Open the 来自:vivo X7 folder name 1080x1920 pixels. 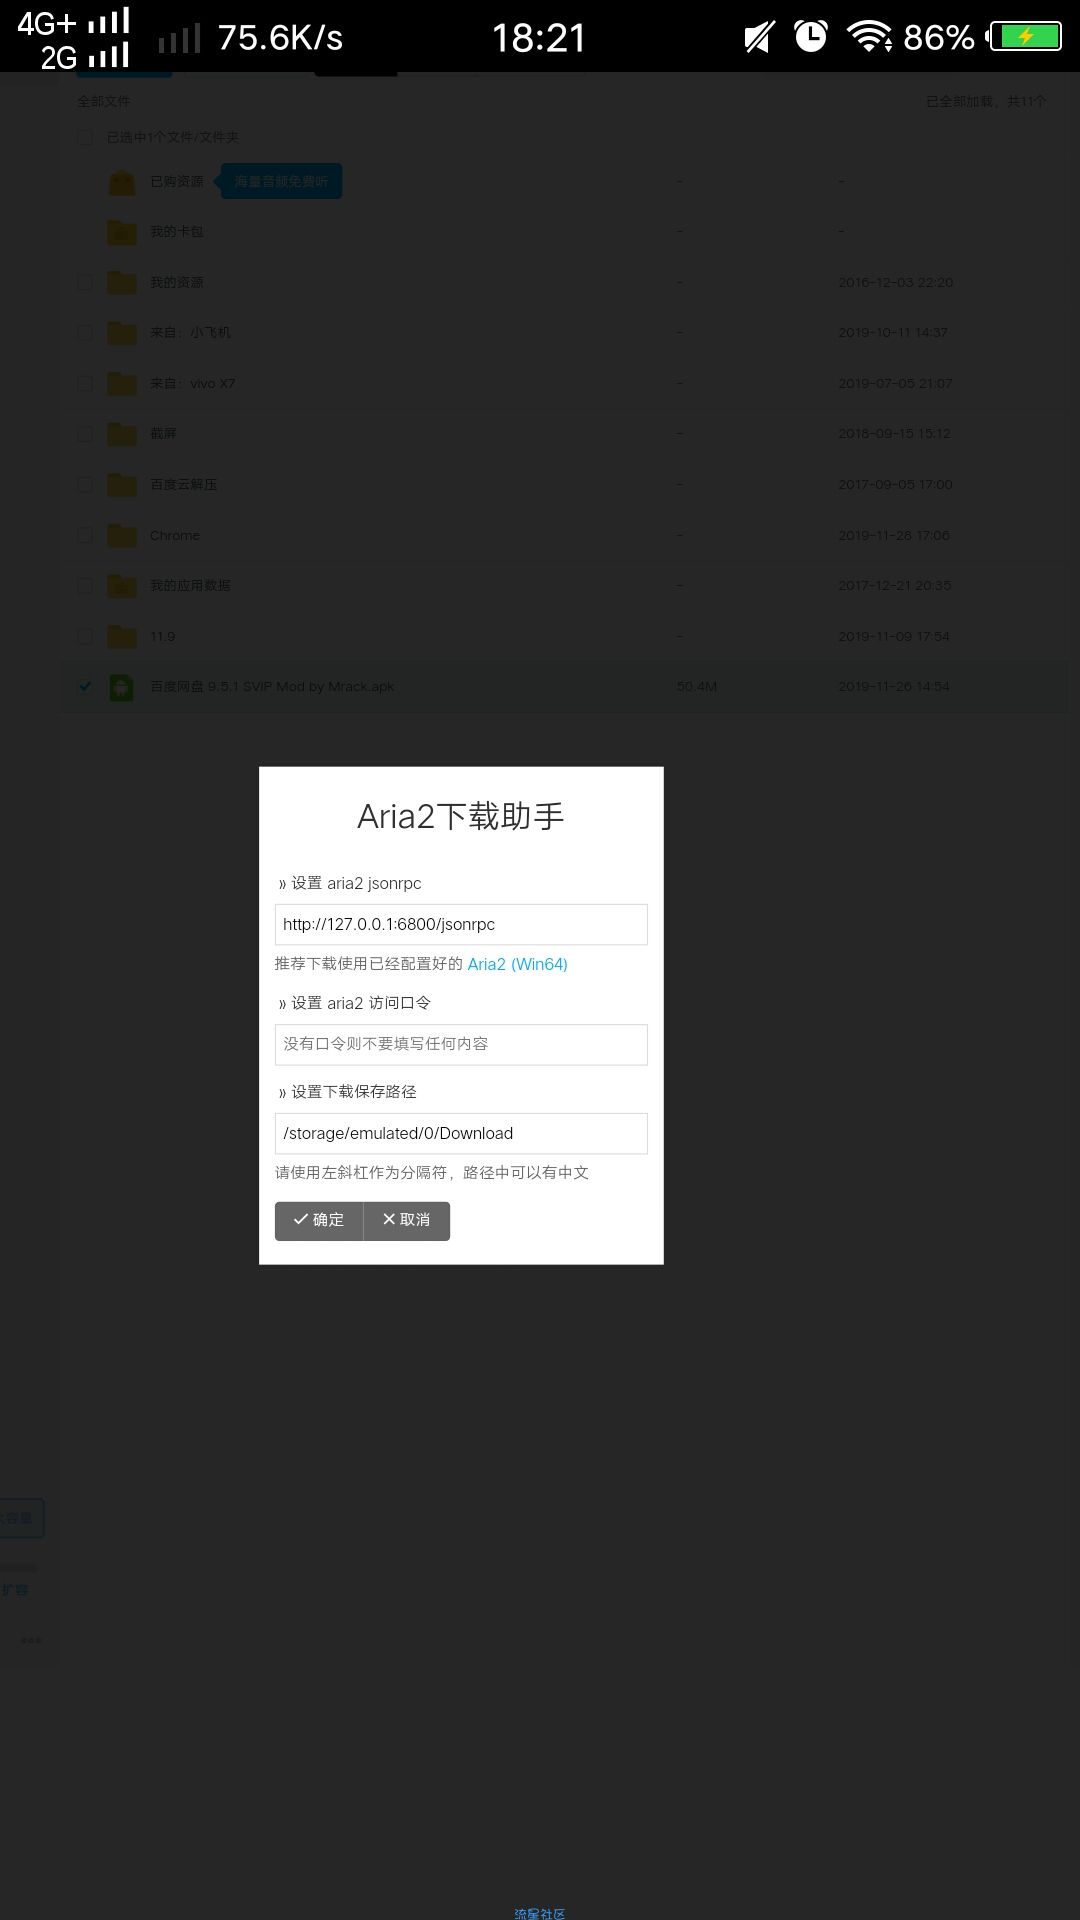(193, 383)
